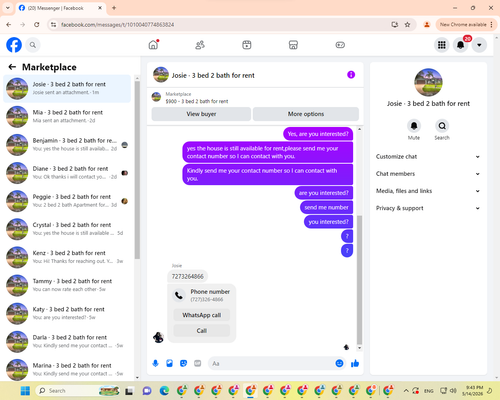This screenshot has width=500, height=400.
Task: Open the purple conversation information icon
Action: coord(351,75)
